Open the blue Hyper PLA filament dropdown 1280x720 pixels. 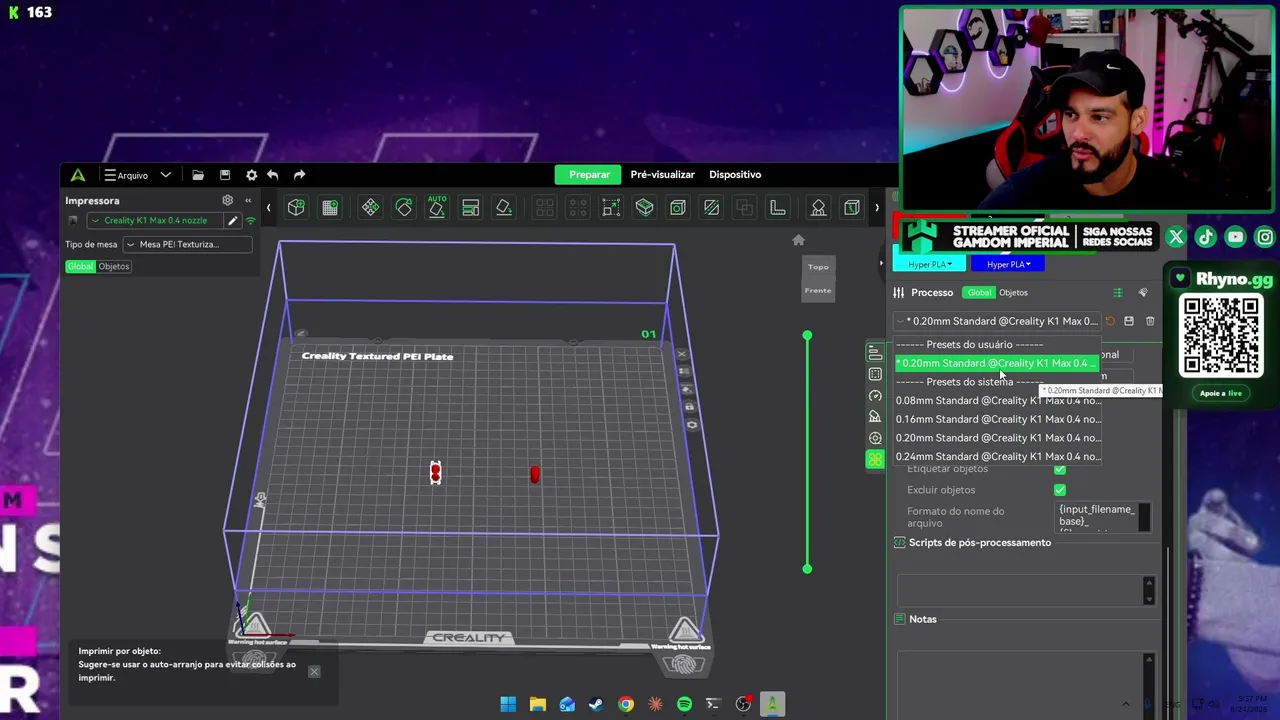tap(1008, 264)
